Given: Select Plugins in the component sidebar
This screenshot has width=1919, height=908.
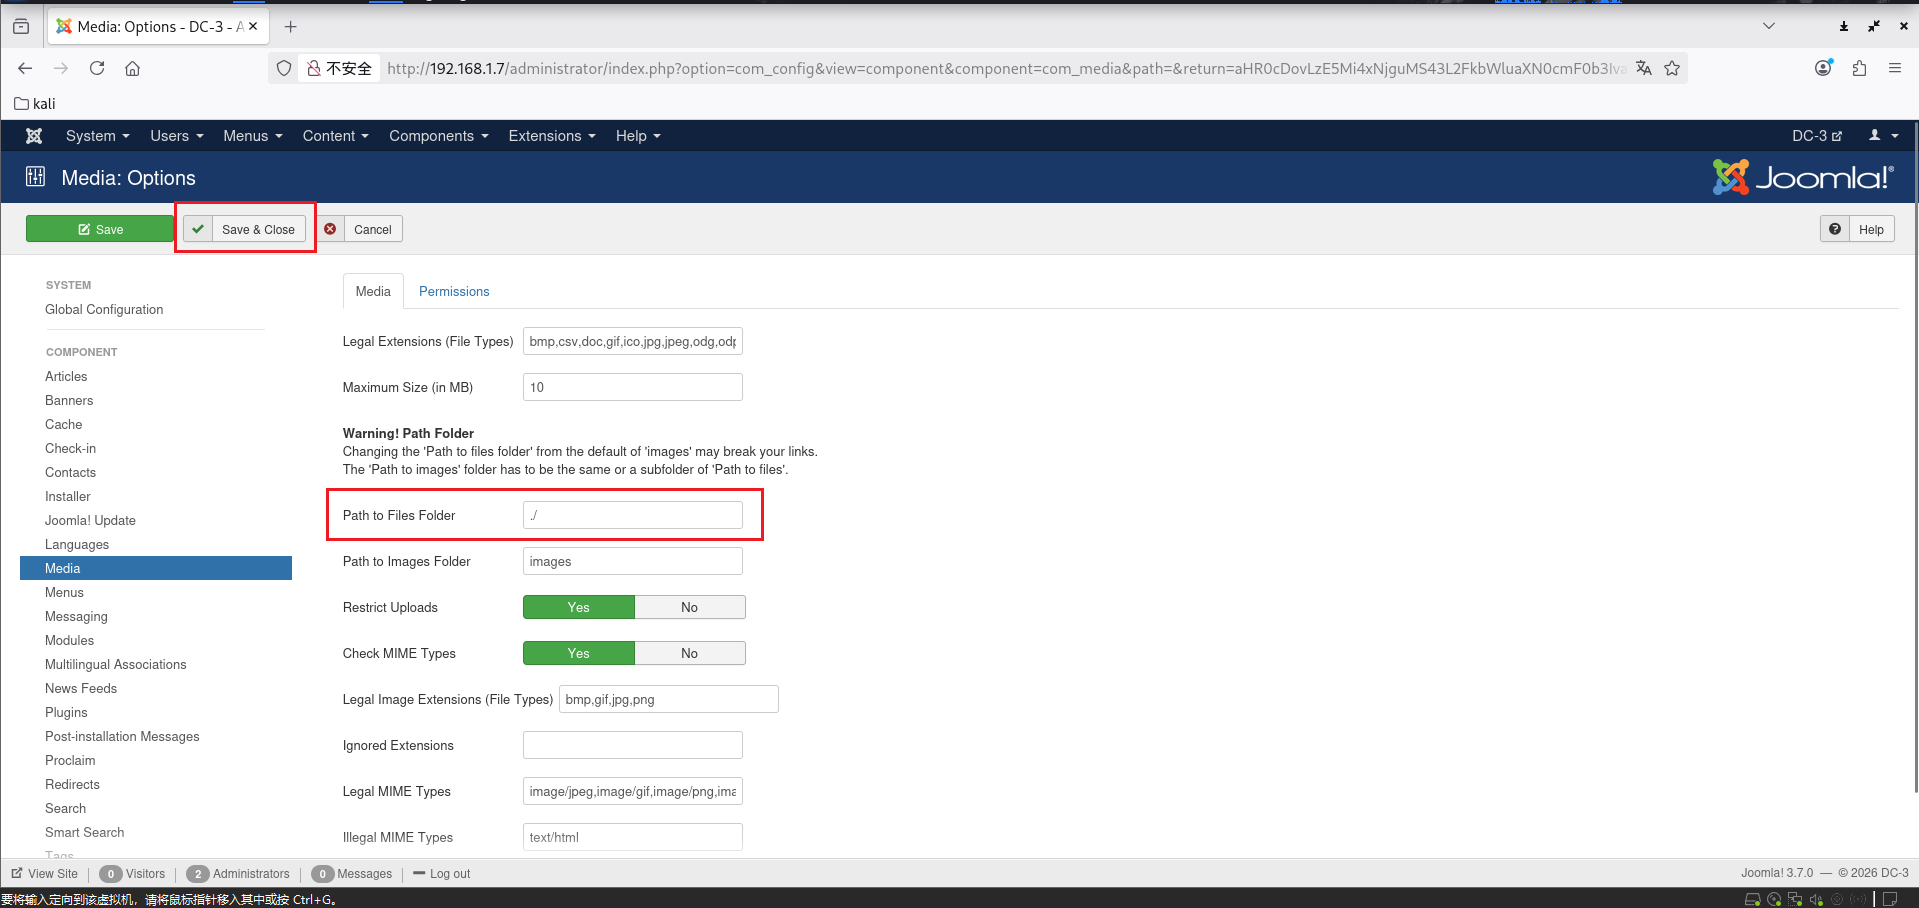Looking at the screenshot, I should coord(66,712).
